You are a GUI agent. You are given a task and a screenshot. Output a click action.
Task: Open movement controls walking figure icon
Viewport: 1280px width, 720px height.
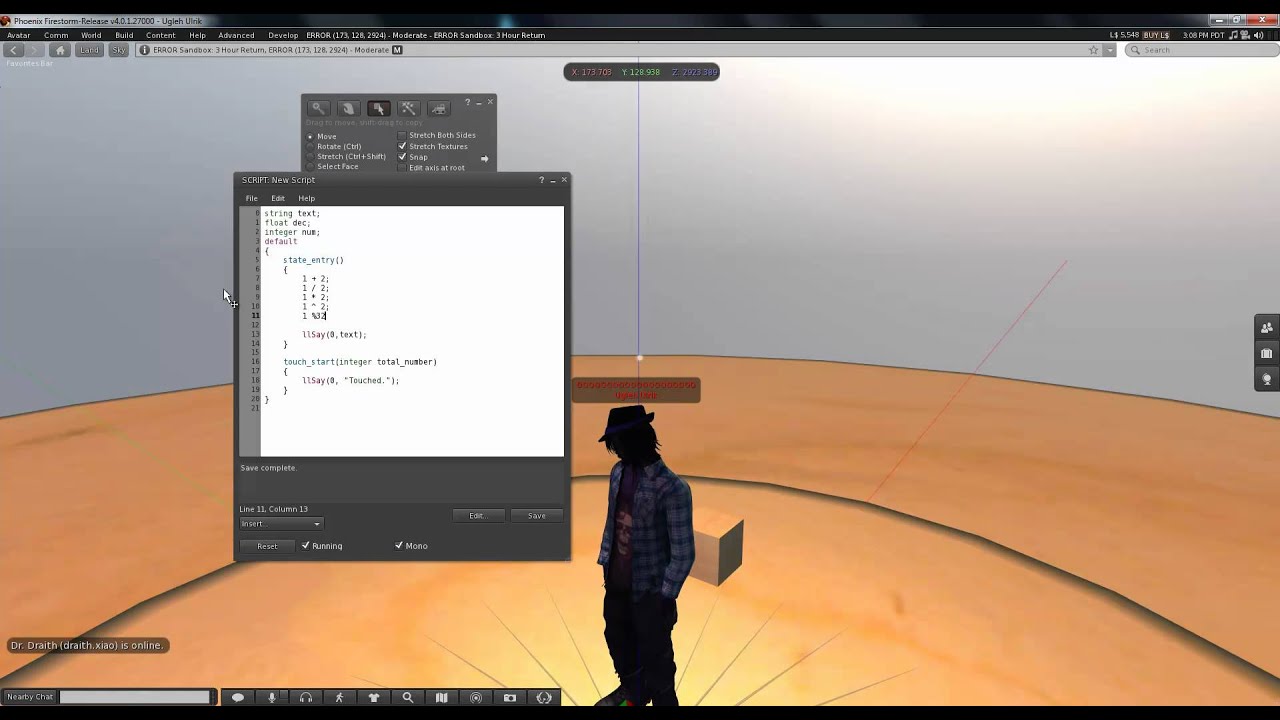[340, 698]
